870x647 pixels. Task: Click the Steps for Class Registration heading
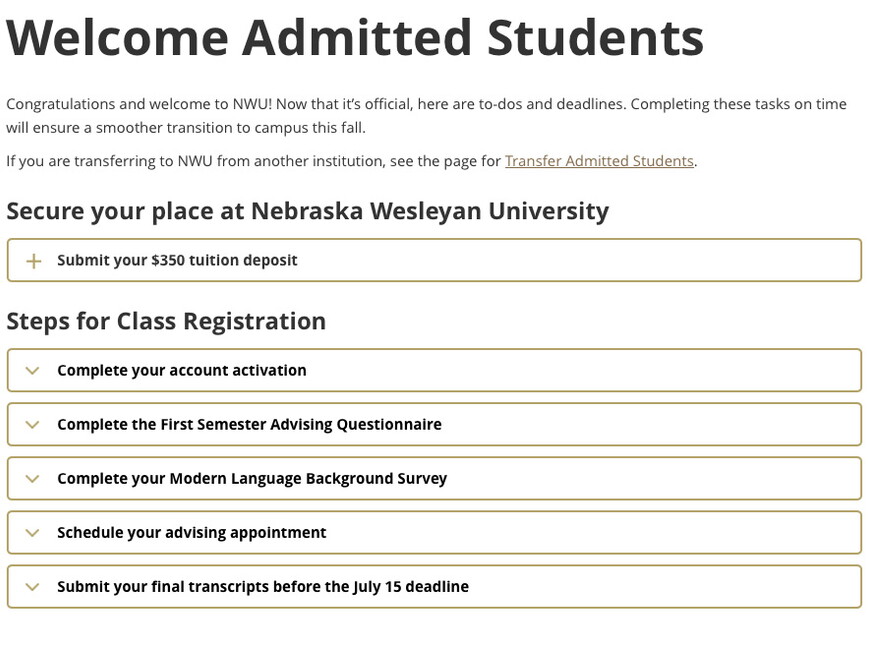(166, 320)
